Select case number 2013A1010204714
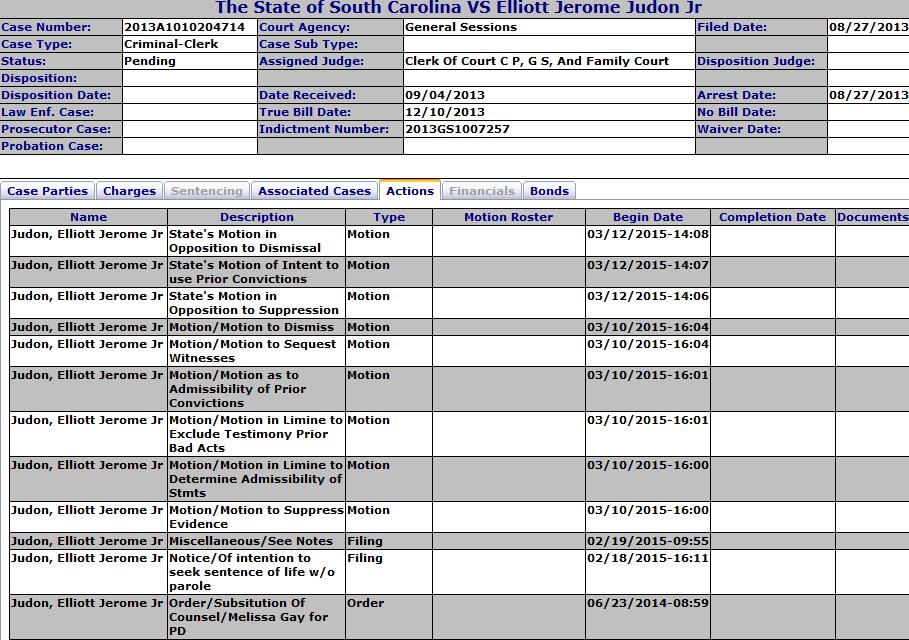The image size is (909, 640). click(x=184, y=27)
